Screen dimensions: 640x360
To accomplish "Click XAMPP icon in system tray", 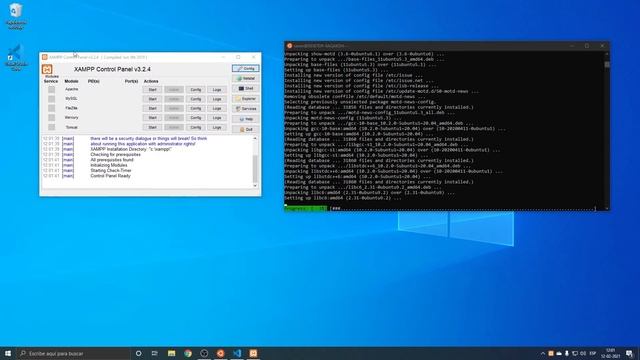I will pos(551,353).
